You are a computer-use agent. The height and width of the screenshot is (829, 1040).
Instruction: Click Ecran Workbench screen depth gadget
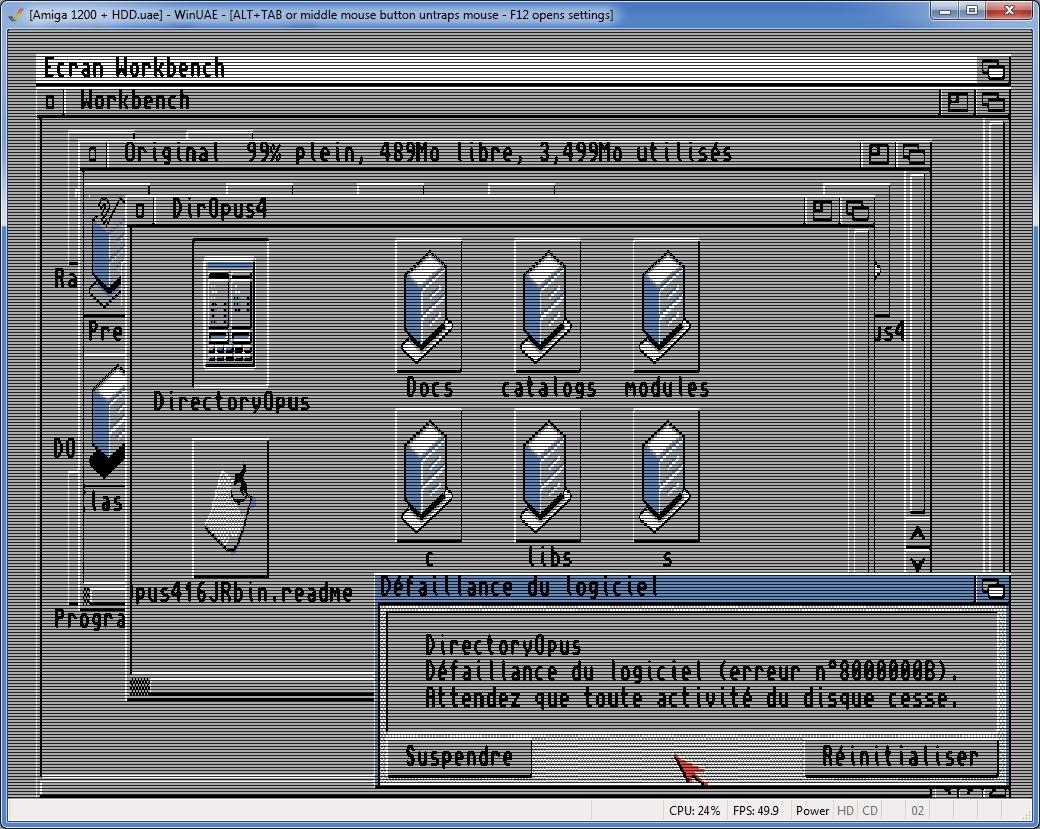tap(993, 69)
